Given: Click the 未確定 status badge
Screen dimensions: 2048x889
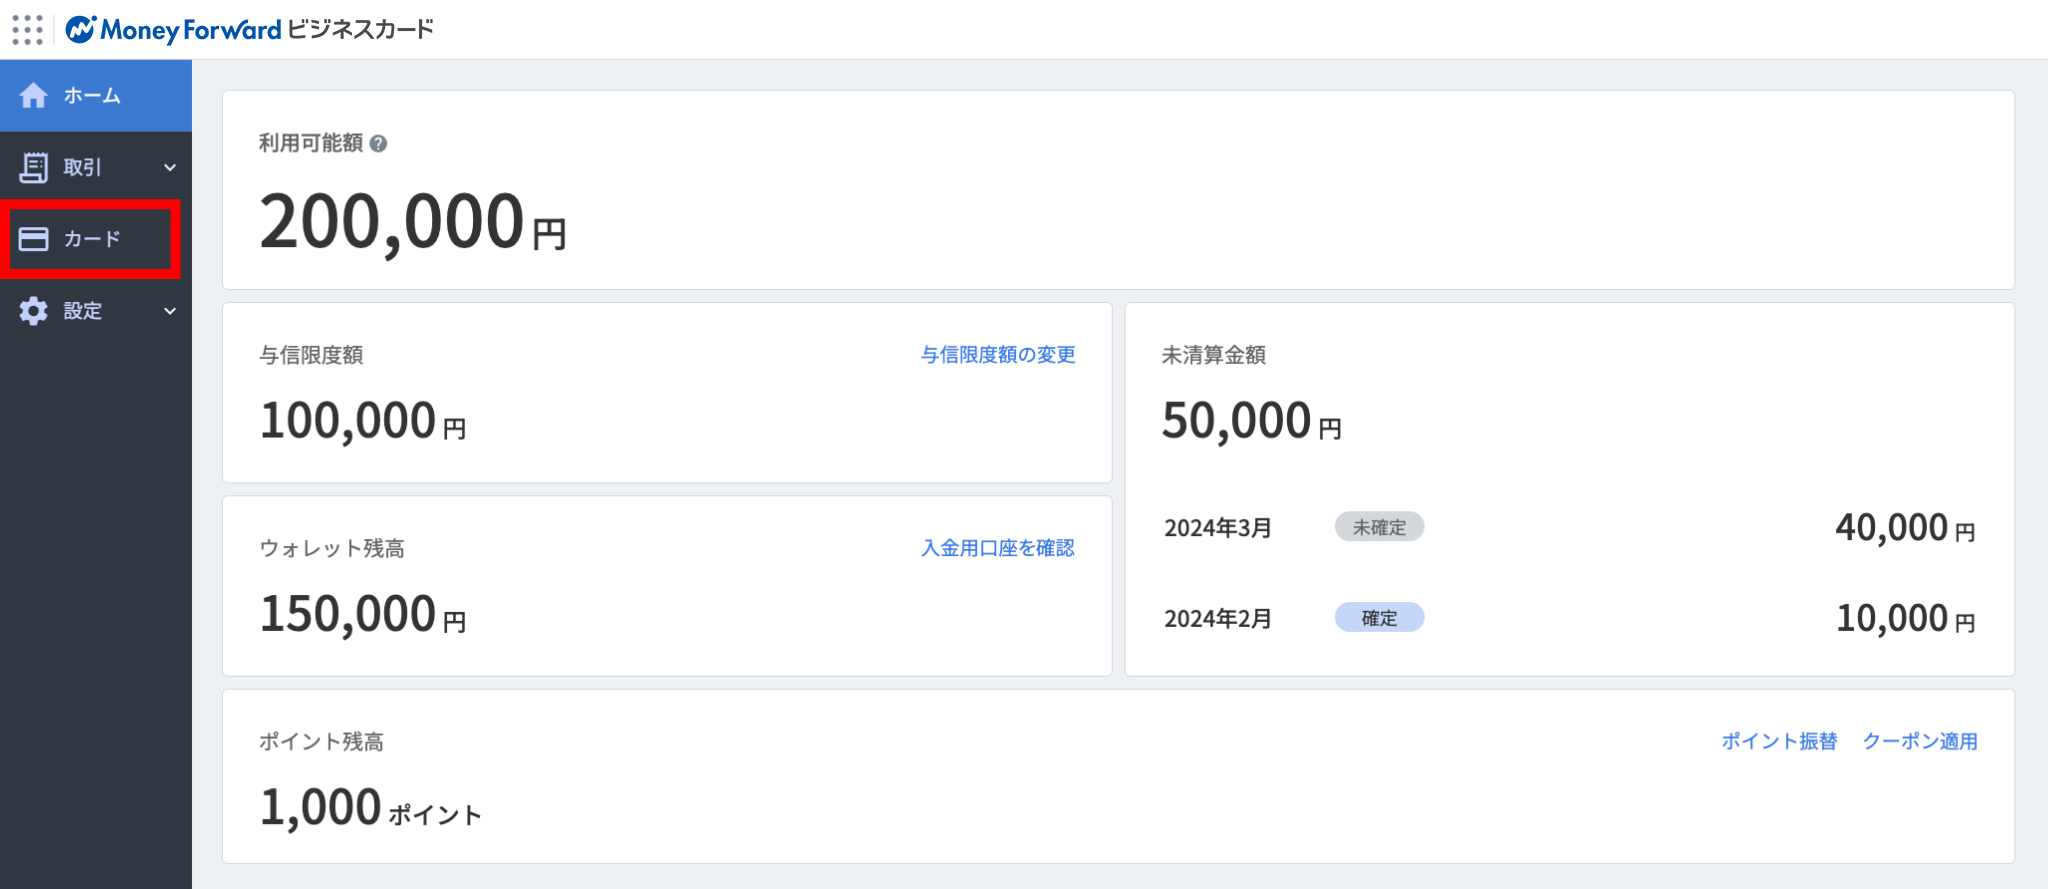Looking at the screenshot, I should coord(1379,527).
